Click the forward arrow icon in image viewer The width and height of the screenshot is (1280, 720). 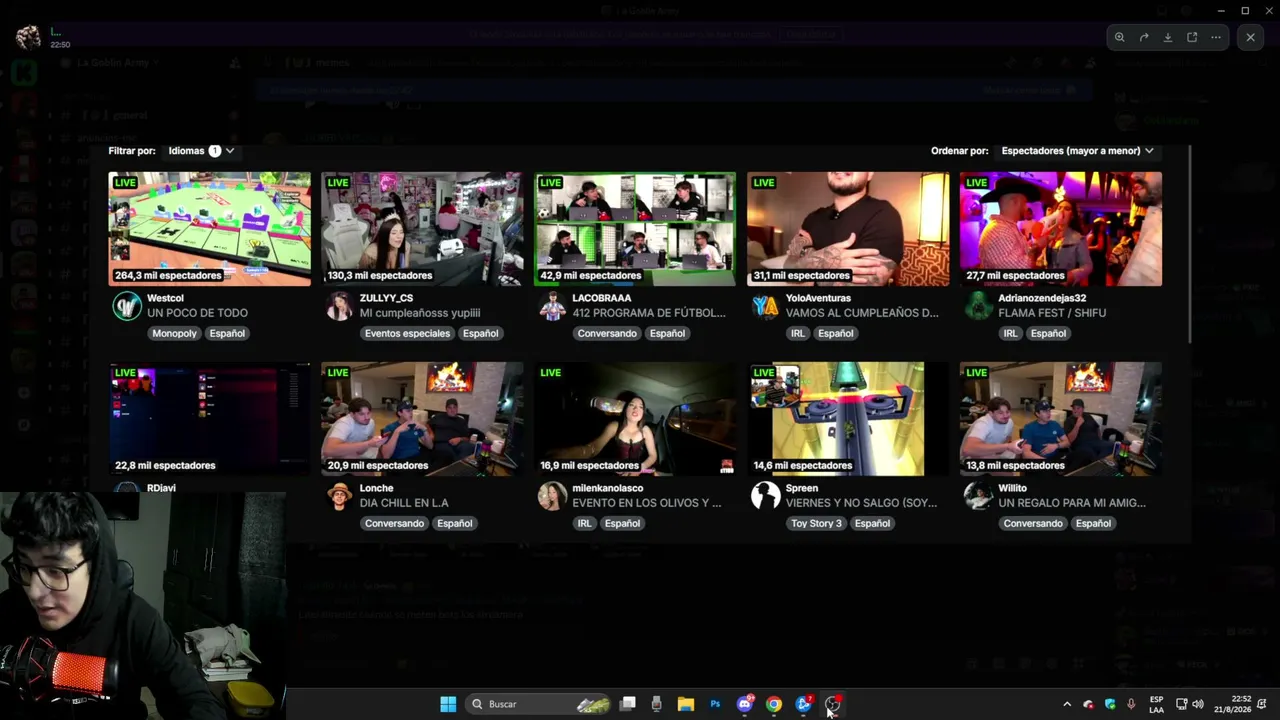pos(1144,37)
